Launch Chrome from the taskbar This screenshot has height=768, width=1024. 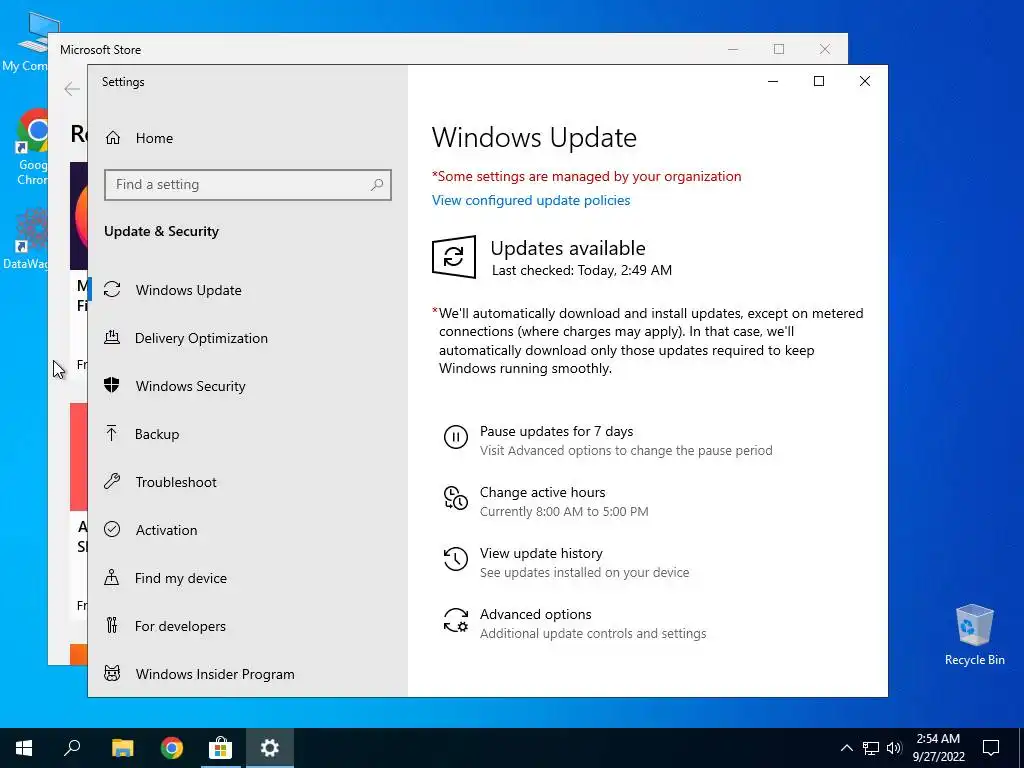pyautogui.click(x=172, y=748)
